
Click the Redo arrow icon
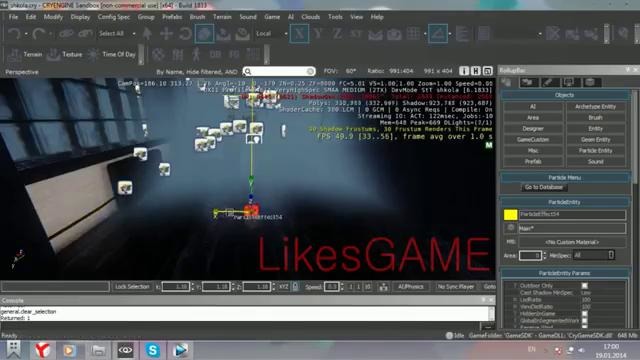39,33
